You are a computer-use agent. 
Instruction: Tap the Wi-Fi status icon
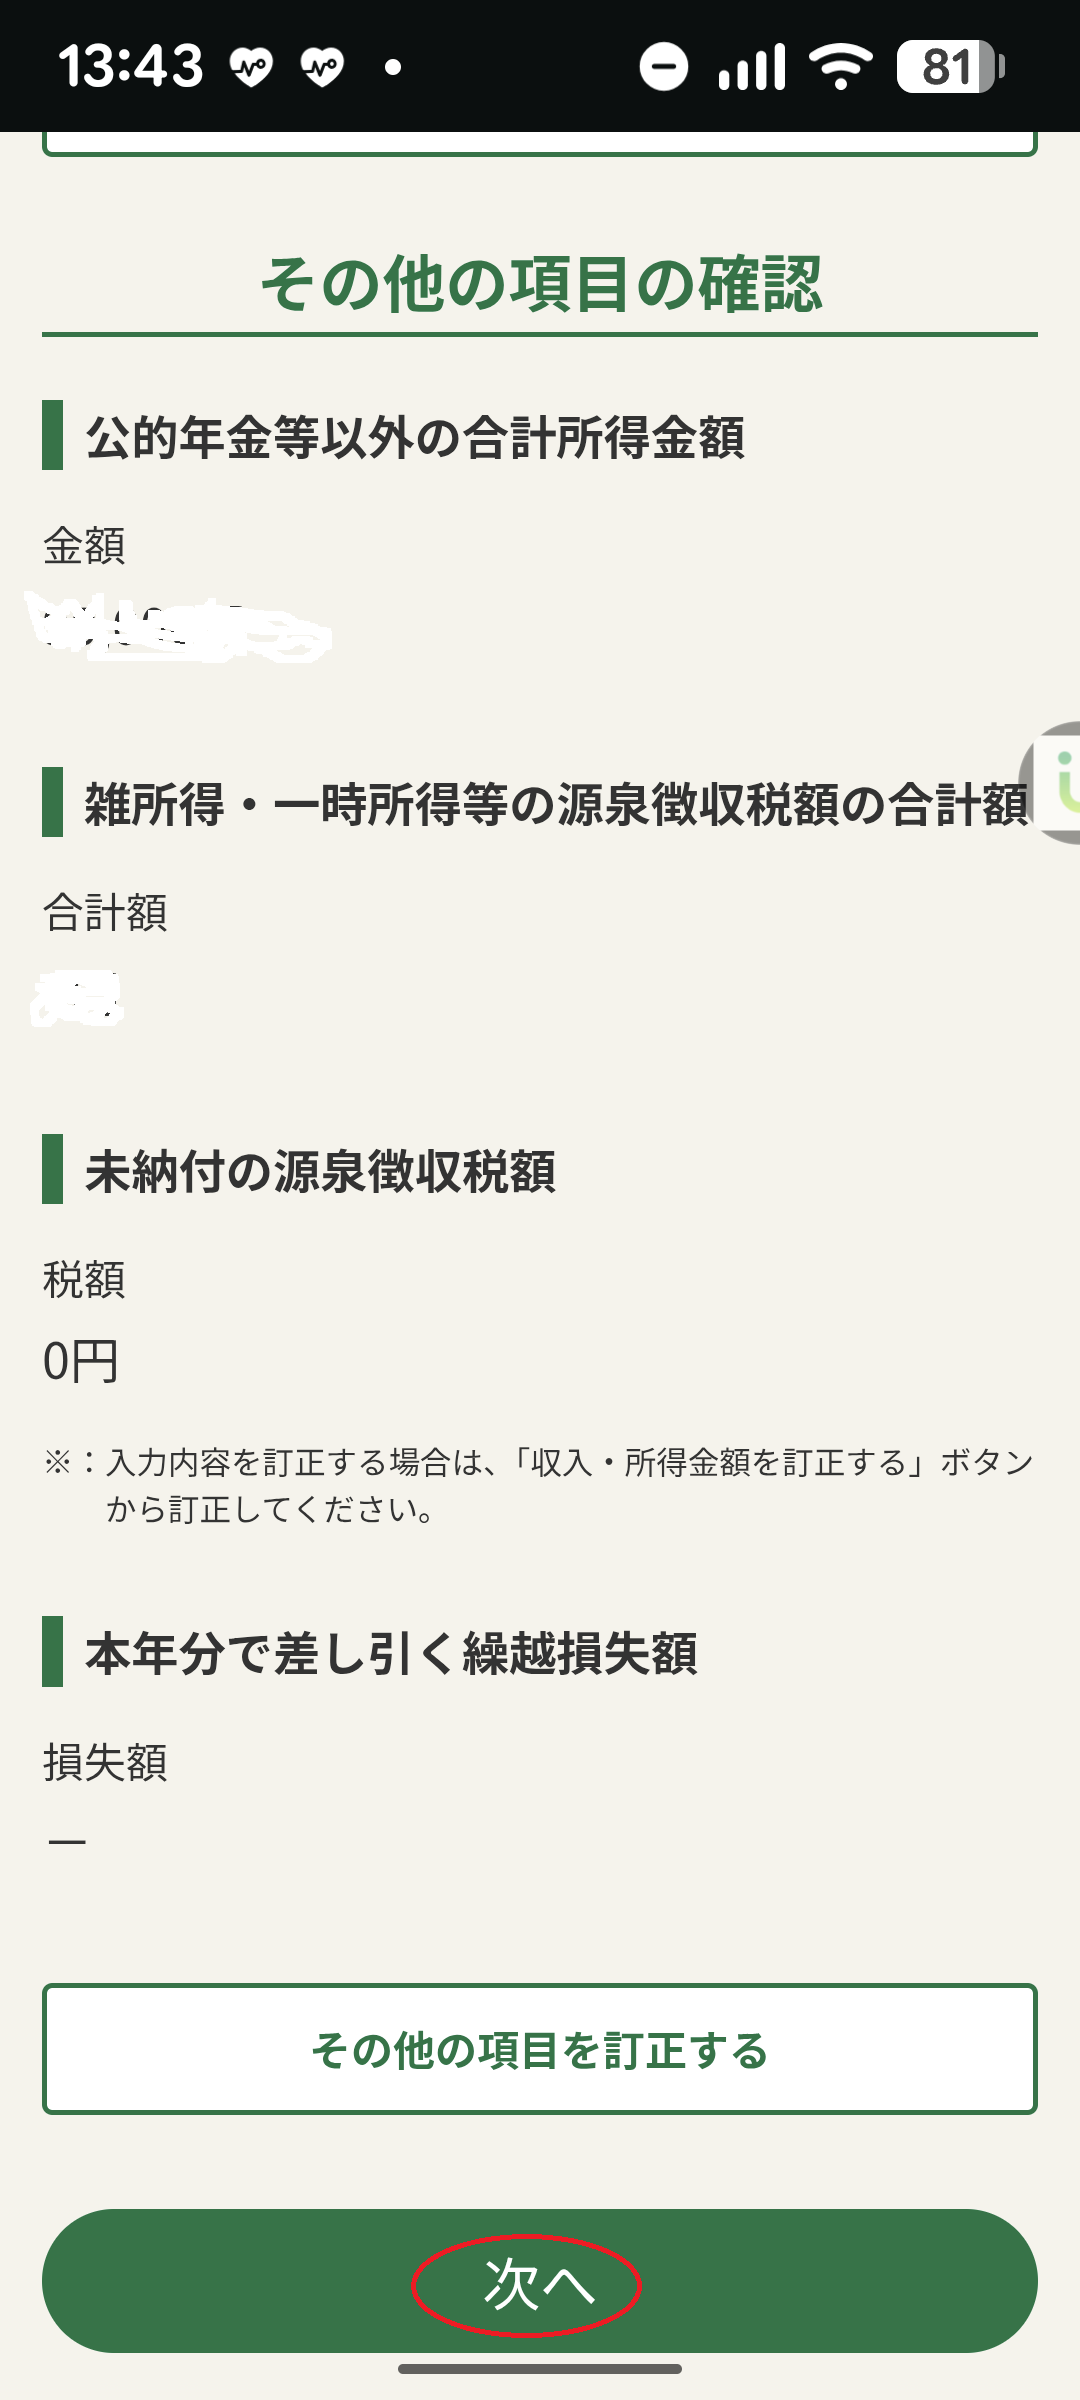pyautogui.click(x=840, y=67)
